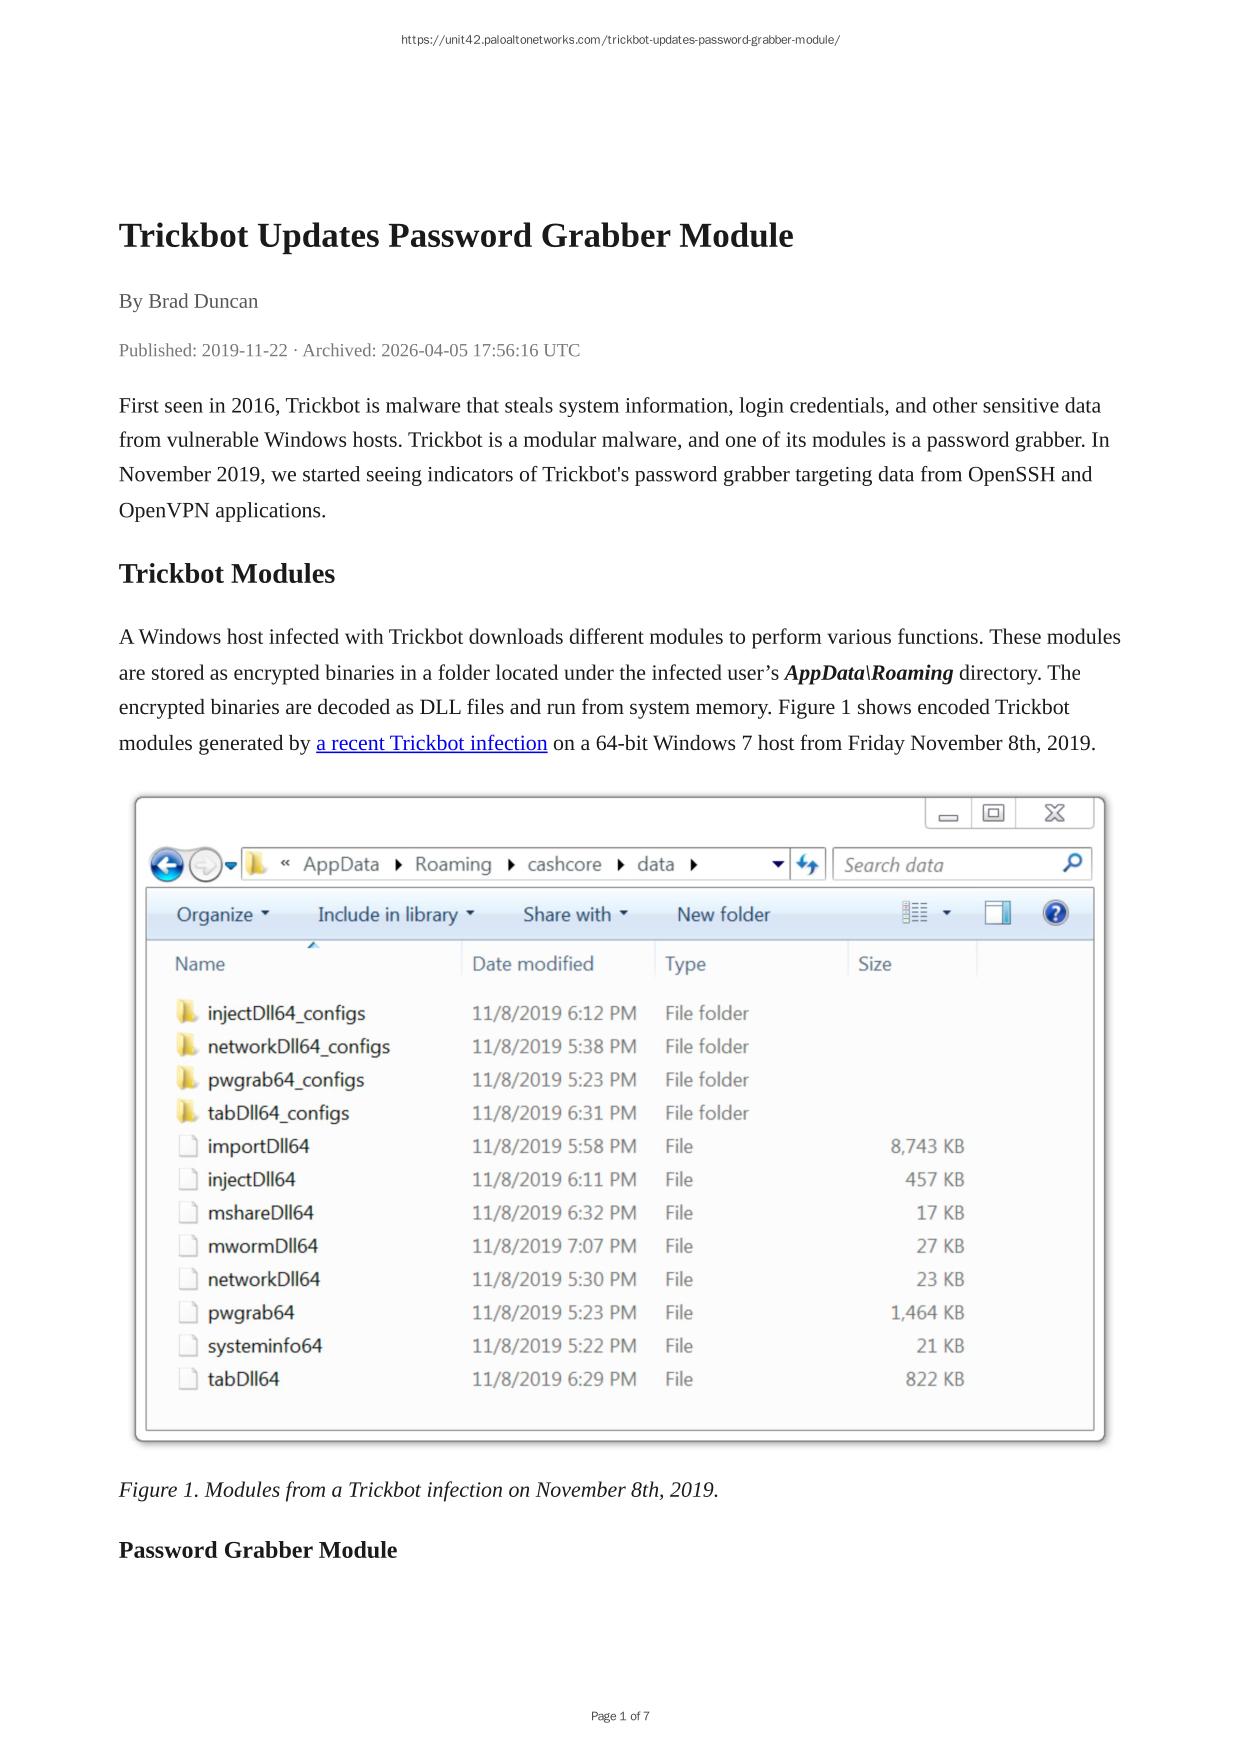Expand the Organize dropdown menu
Image resolution: width=1242 pixels, height=1756 pixels.
tap(222, 915)
